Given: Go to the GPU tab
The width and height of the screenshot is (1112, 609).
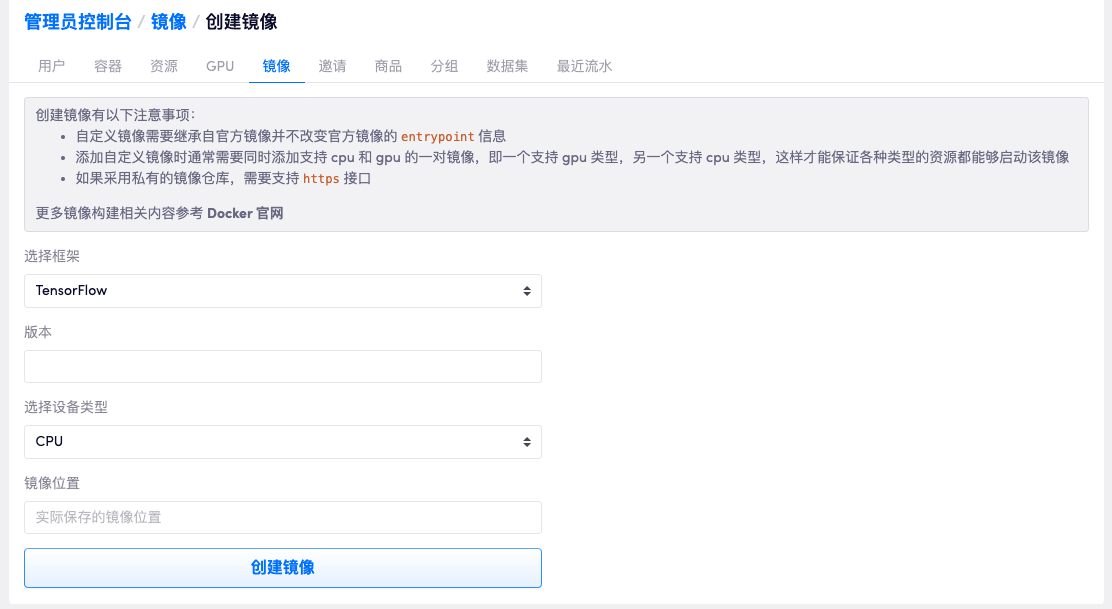Looking at the screenshot, I should (220, 66).
